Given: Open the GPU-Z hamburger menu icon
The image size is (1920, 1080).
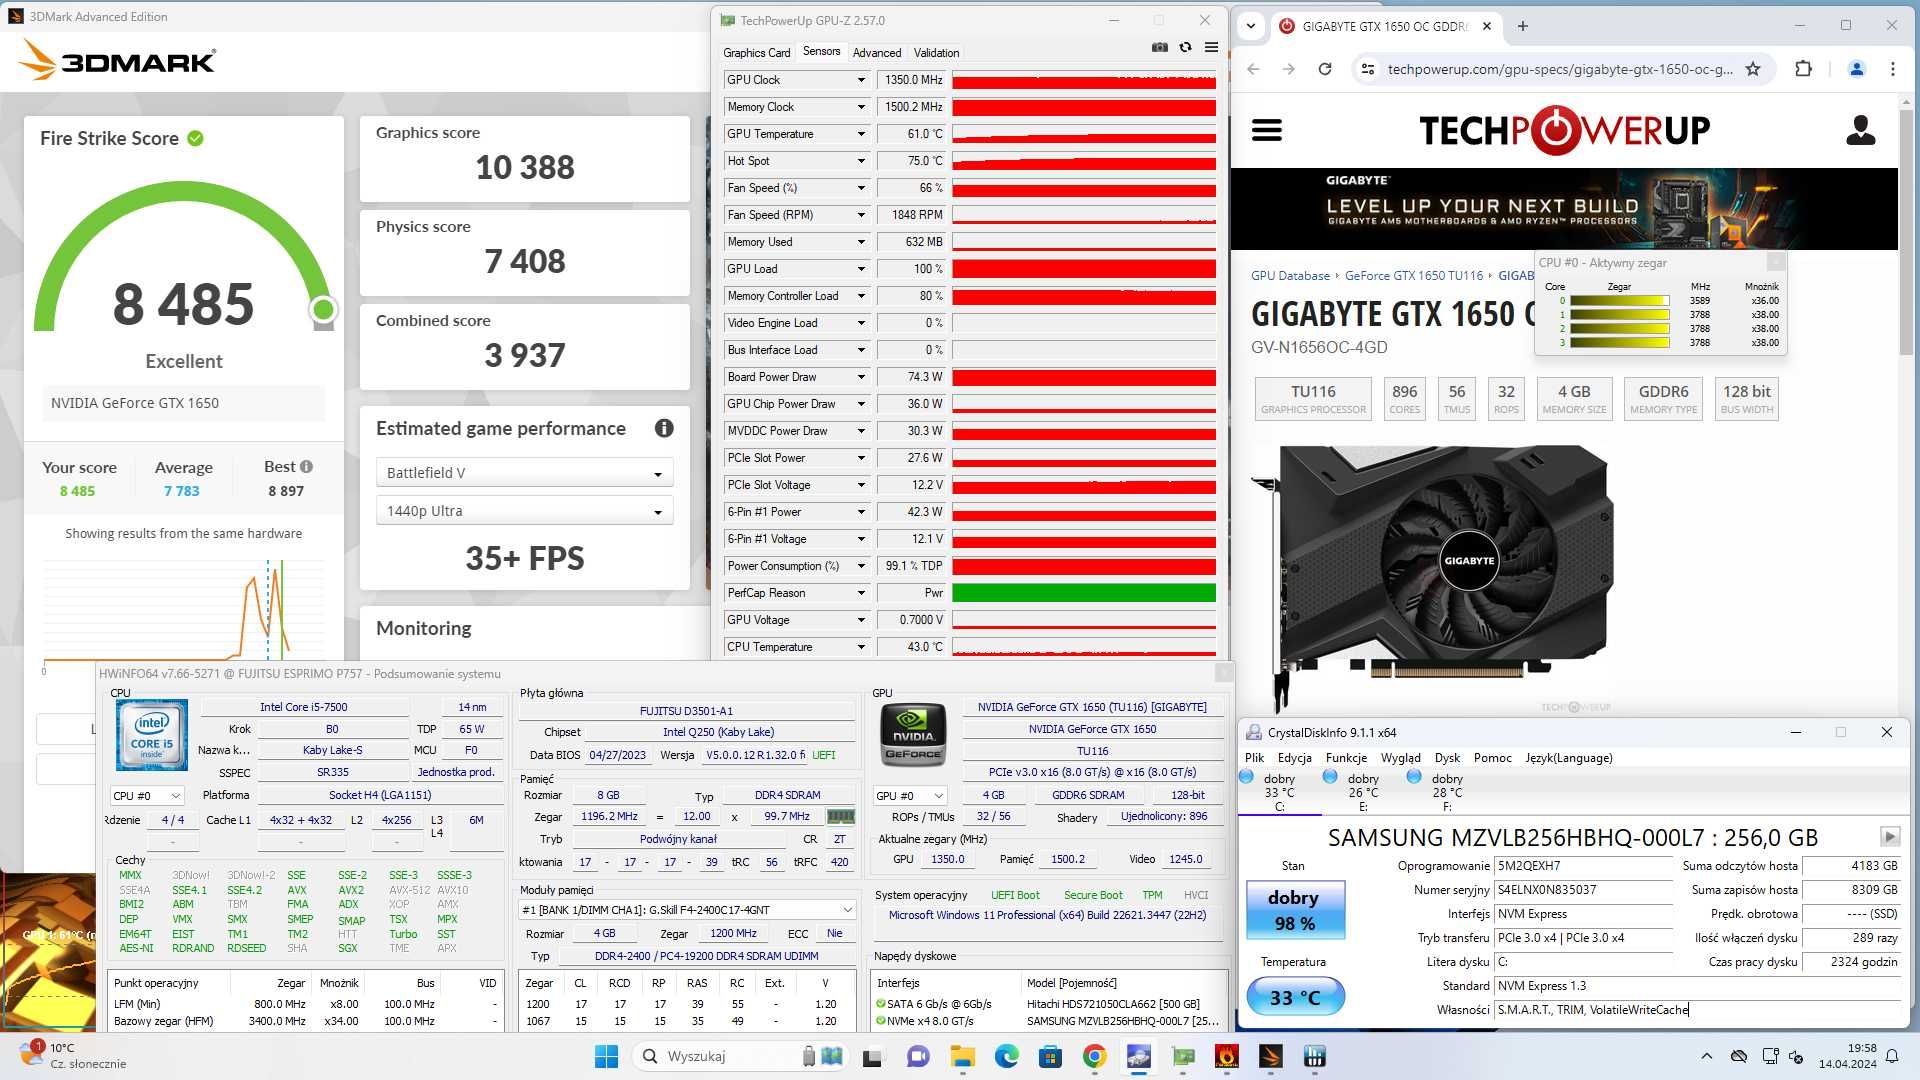Looking at the screenshot, I should click(1211, 47).
